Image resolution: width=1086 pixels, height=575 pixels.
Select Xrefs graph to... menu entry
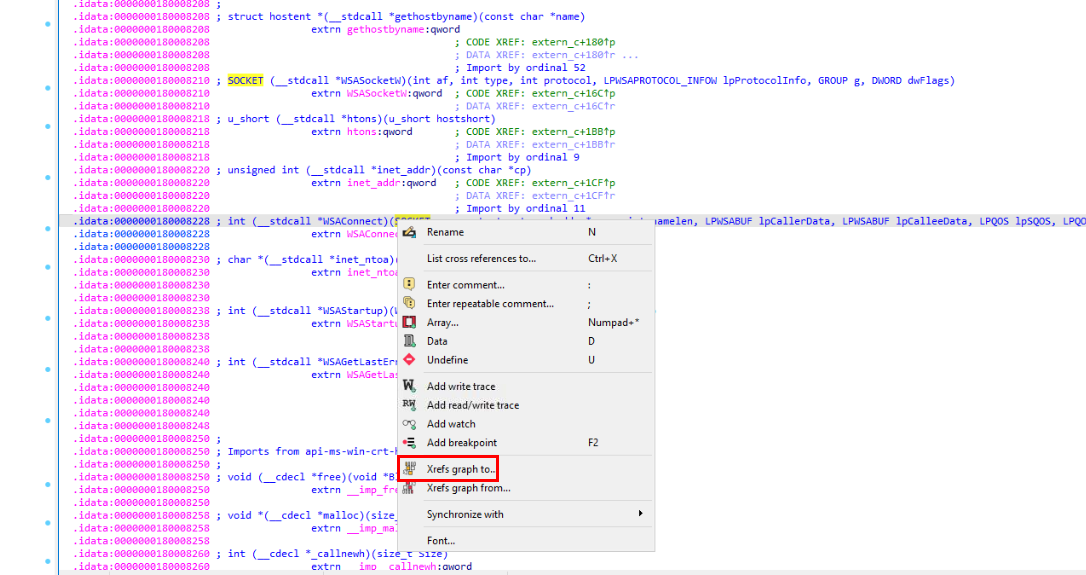pos(461,469)
